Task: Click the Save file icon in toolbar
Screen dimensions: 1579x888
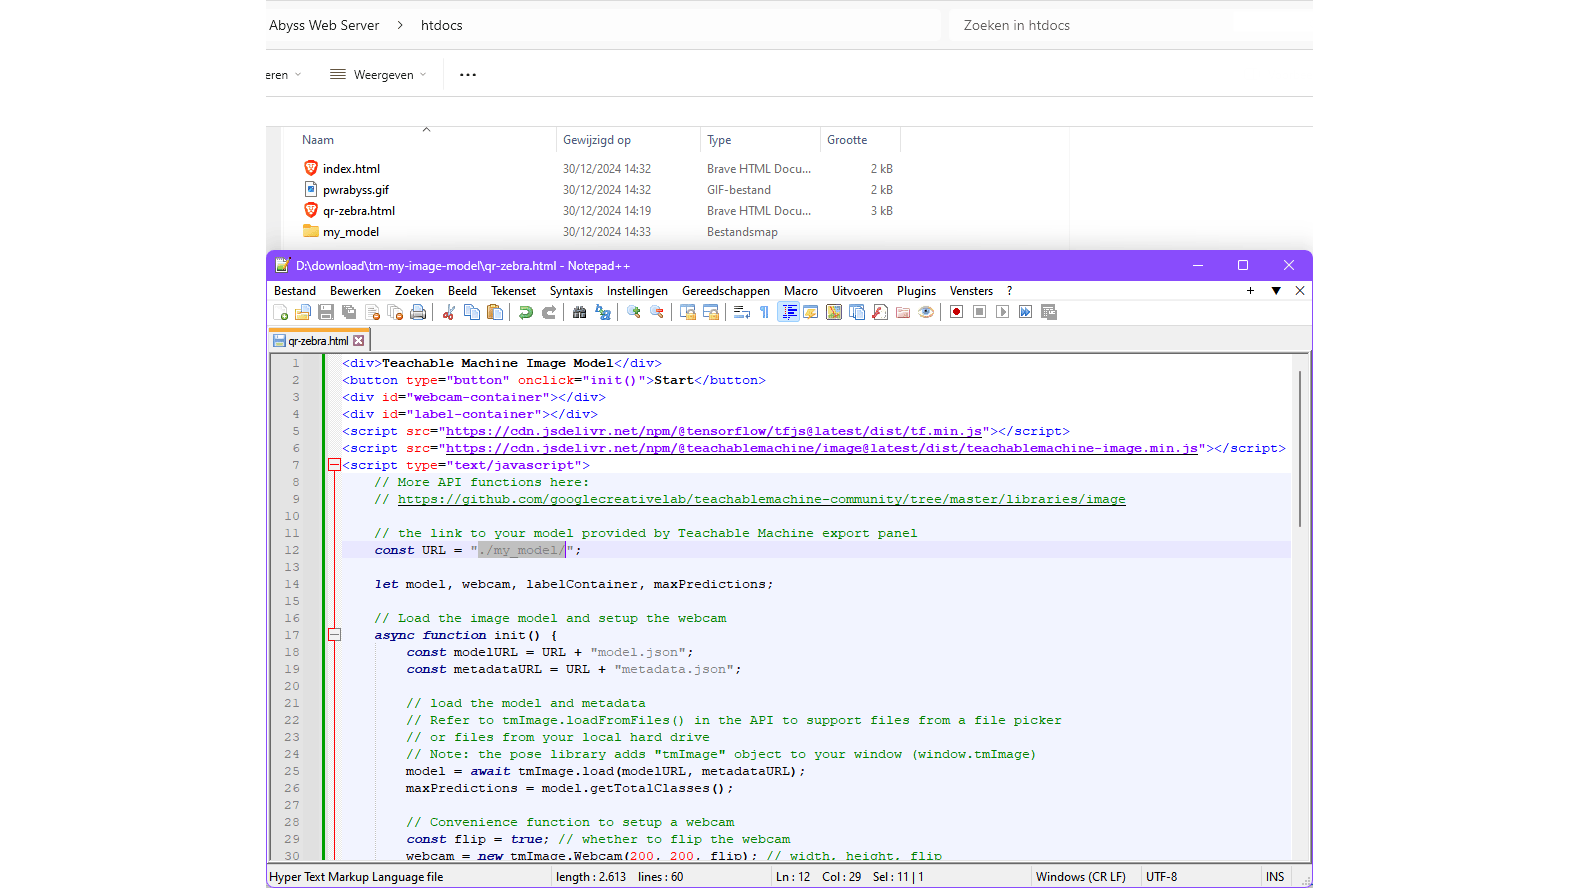Action: click(x=326, y=313)
